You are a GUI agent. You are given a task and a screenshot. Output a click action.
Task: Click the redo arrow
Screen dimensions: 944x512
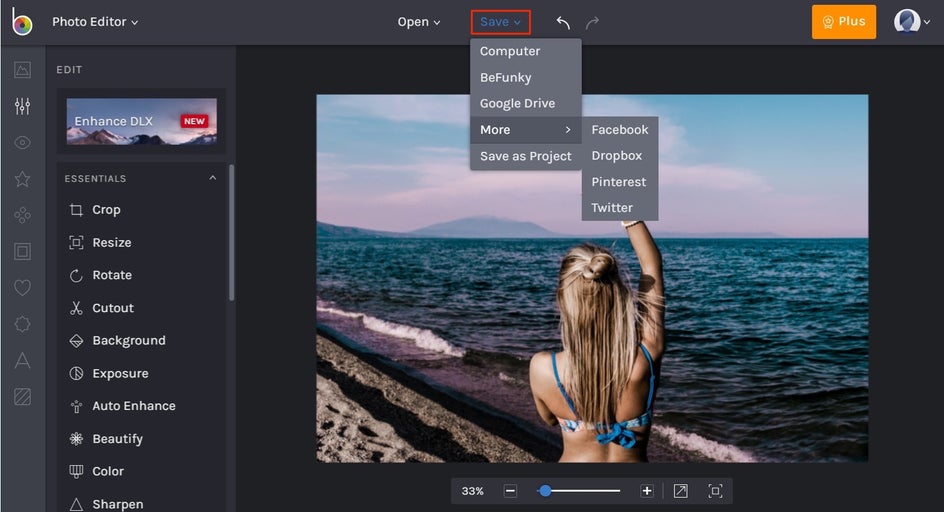click(592, 22)
